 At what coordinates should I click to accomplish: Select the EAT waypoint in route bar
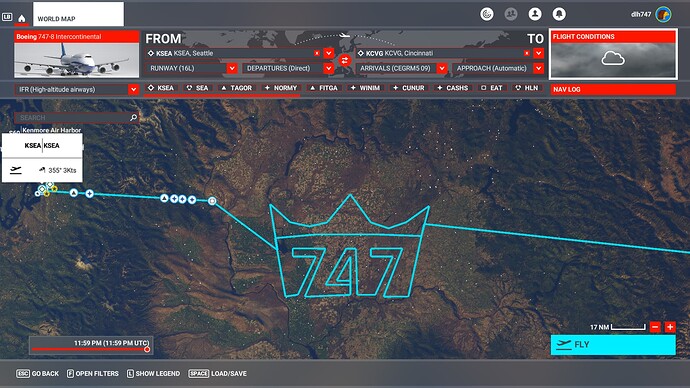(x=492, y=88)
